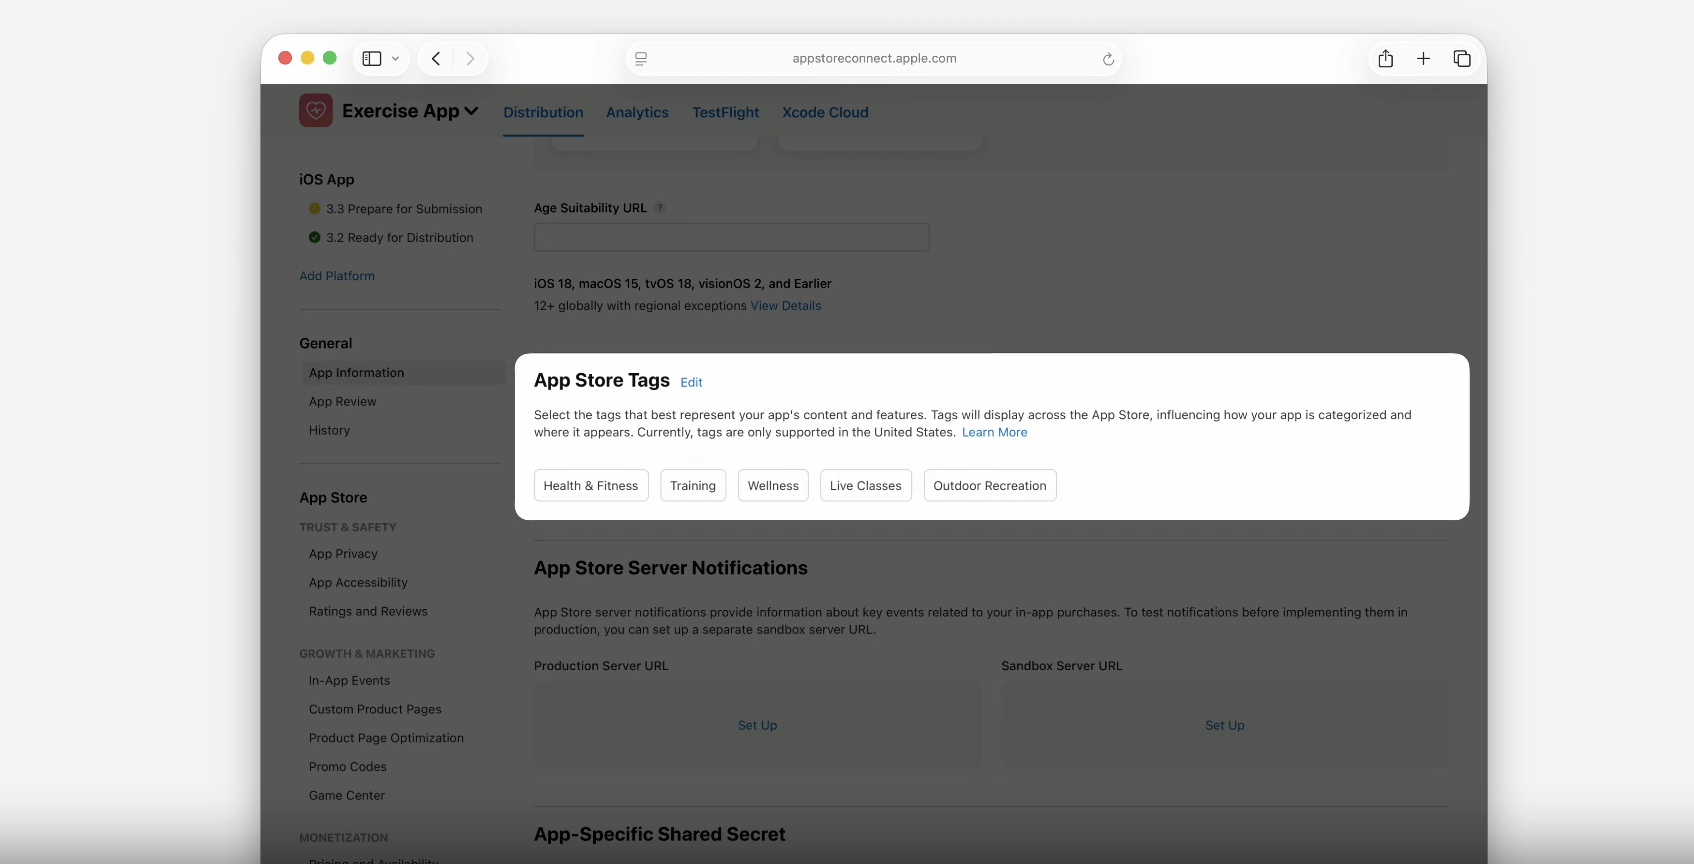
Task: Show the tab overview icon
Action: pos(1462,59)
